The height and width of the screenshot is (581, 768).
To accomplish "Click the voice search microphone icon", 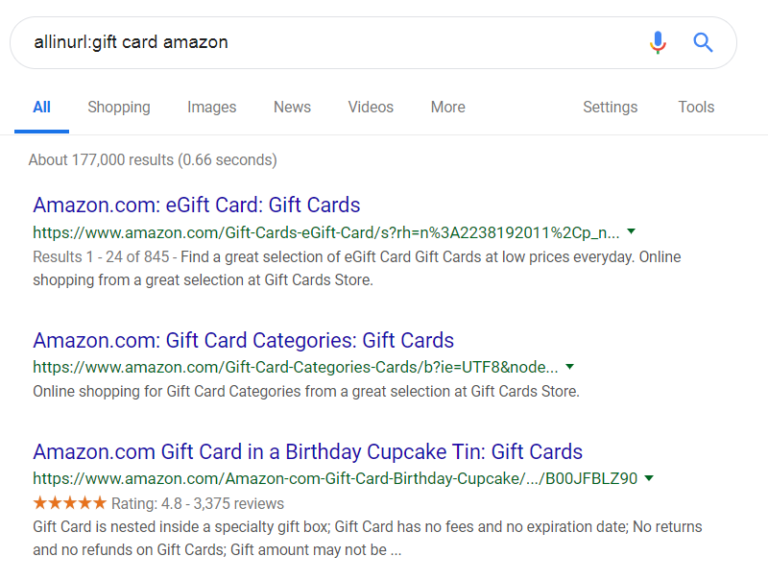I will (658, 43).
